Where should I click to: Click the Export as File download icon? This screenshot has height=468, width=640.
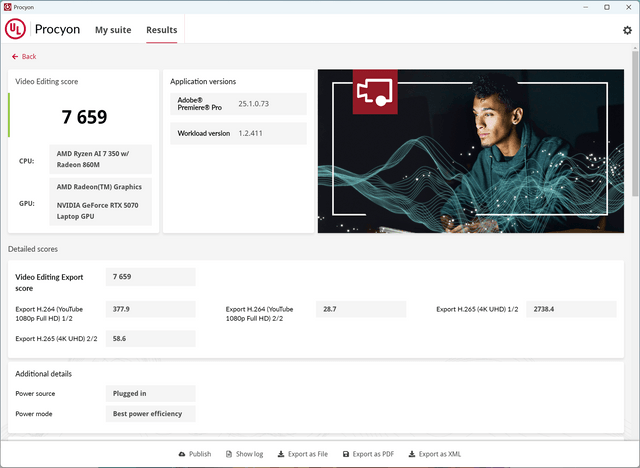[281, 454]
